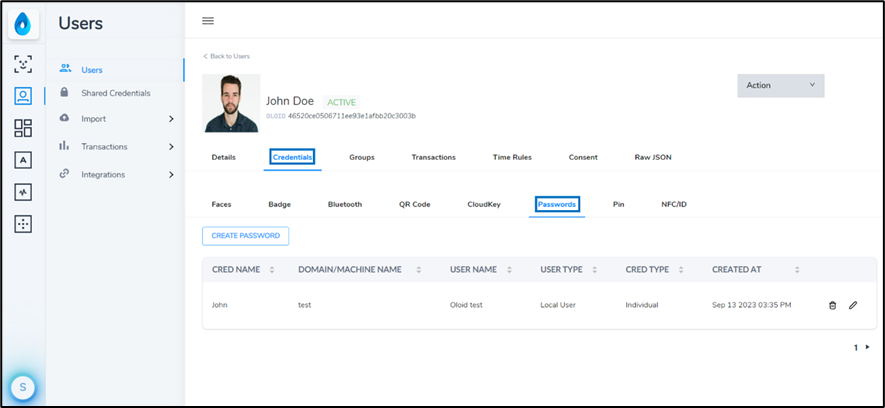Switch to the Details tab
Image resolution: width=885 pixels, height=408 pixels.
point(224,157)
